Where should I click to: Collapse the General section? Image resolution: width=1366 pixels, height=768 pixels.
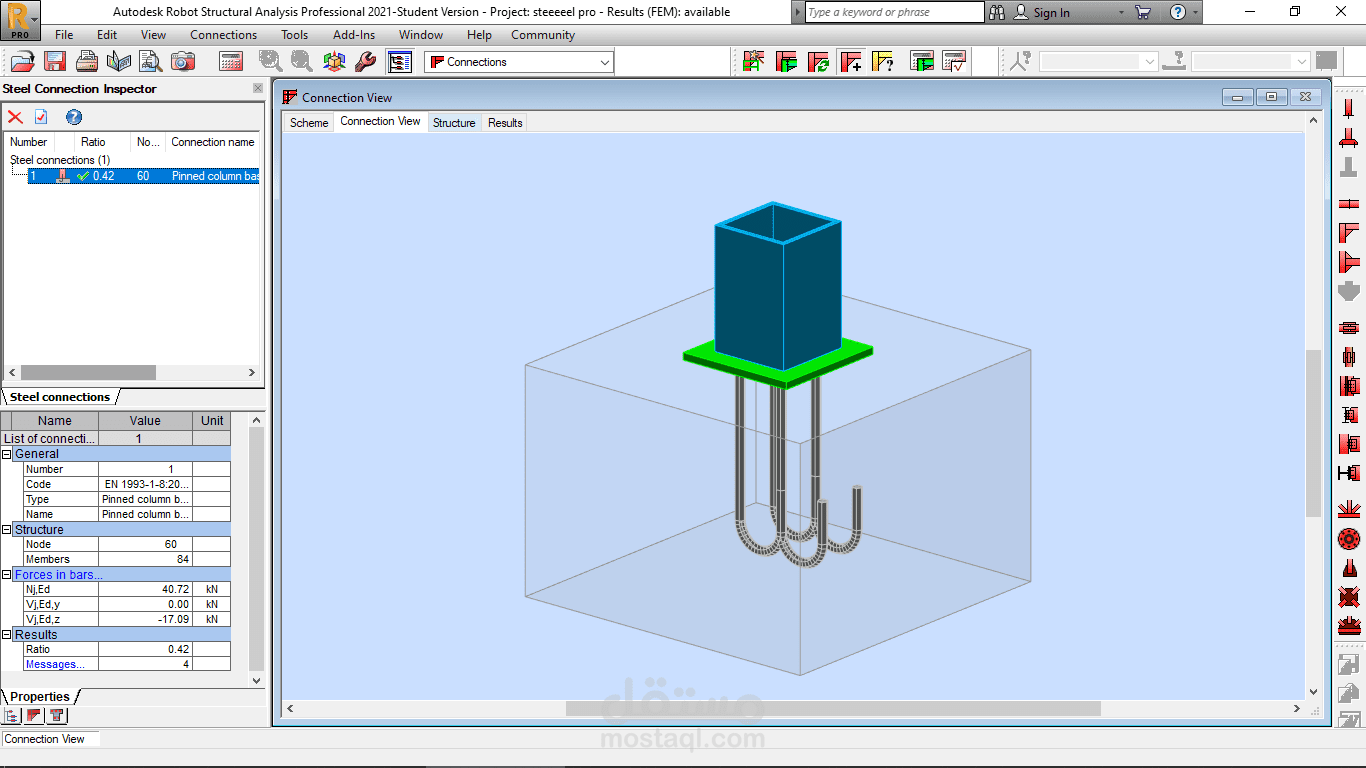click(x=7, y=454)
